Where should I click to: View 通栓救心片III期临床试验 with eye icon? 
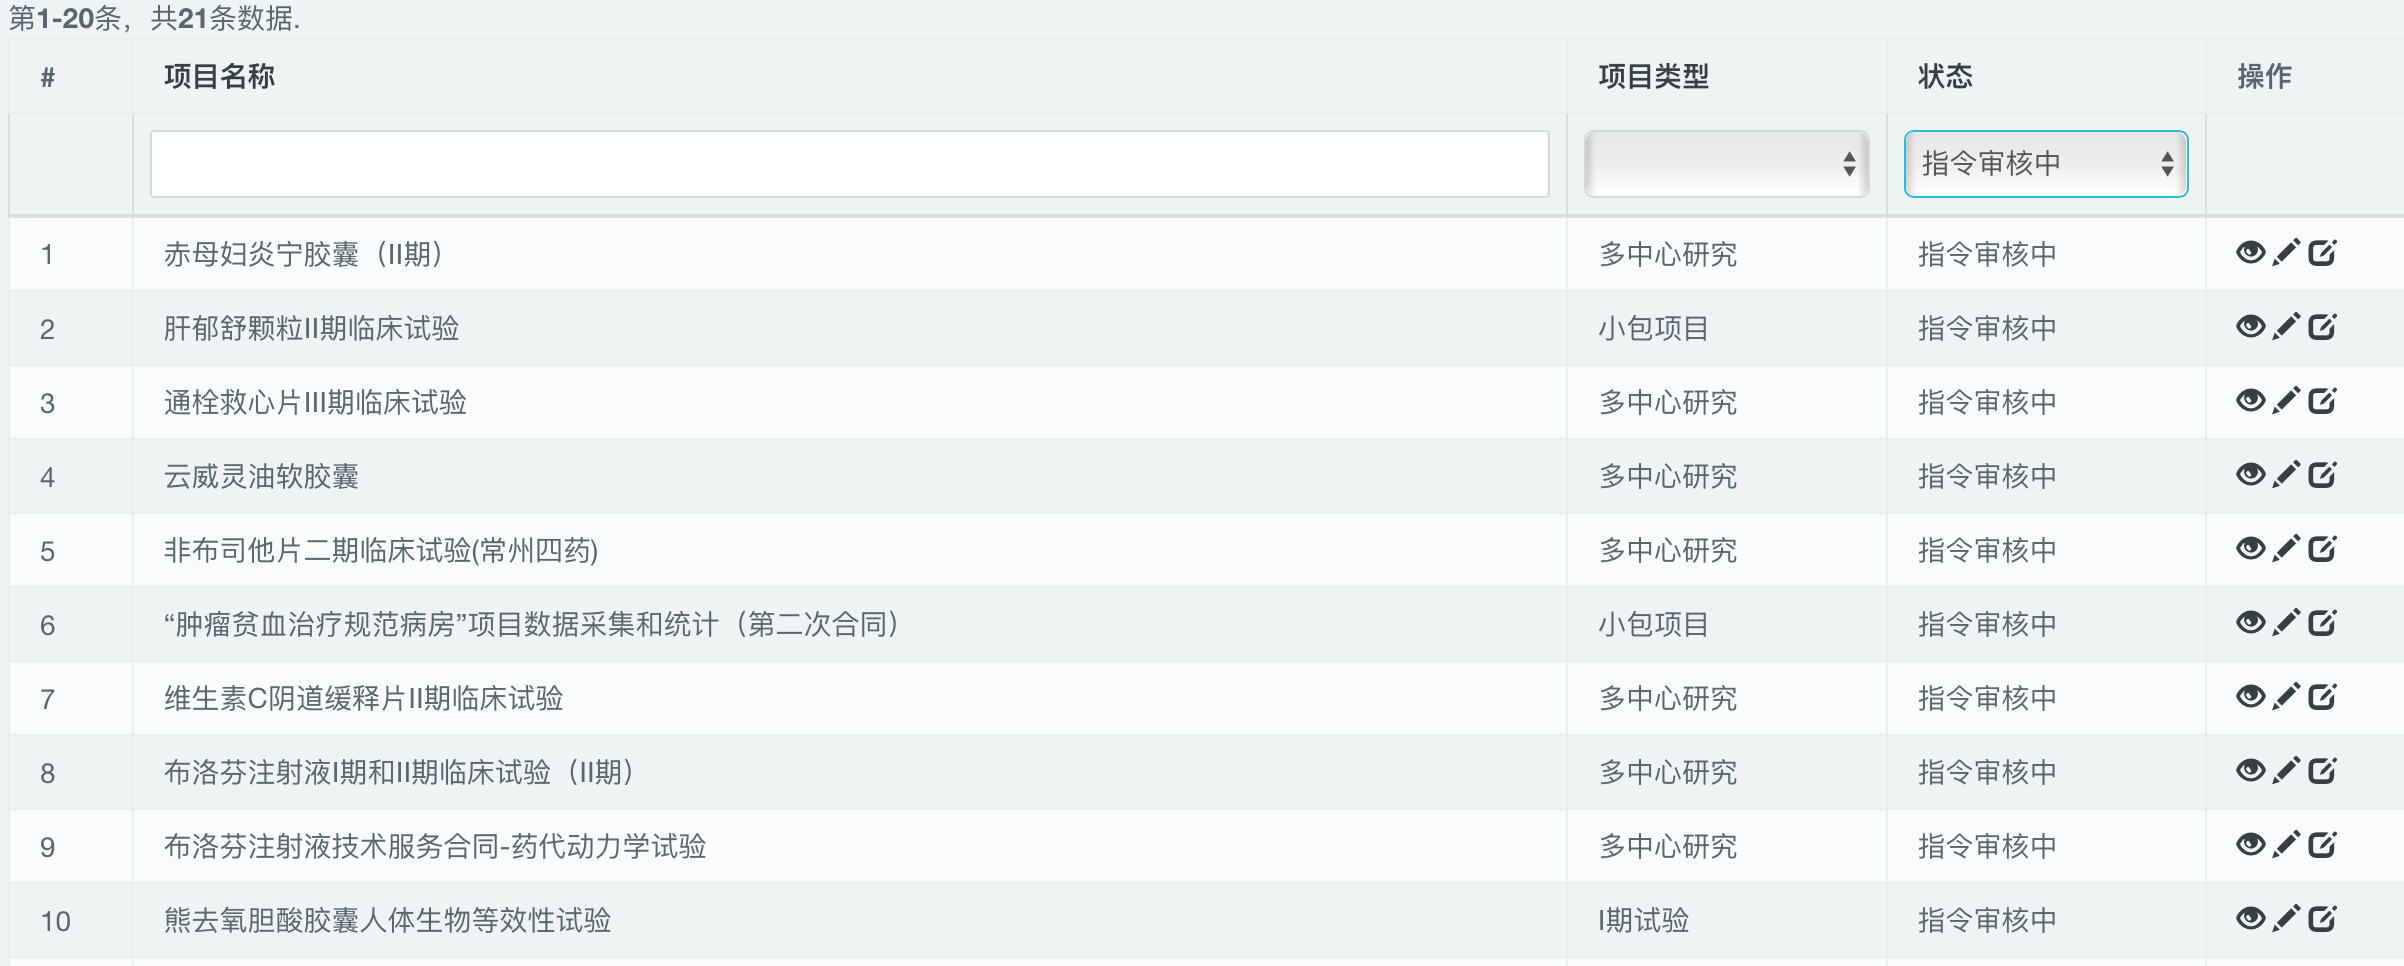(x=2250, y=401)
